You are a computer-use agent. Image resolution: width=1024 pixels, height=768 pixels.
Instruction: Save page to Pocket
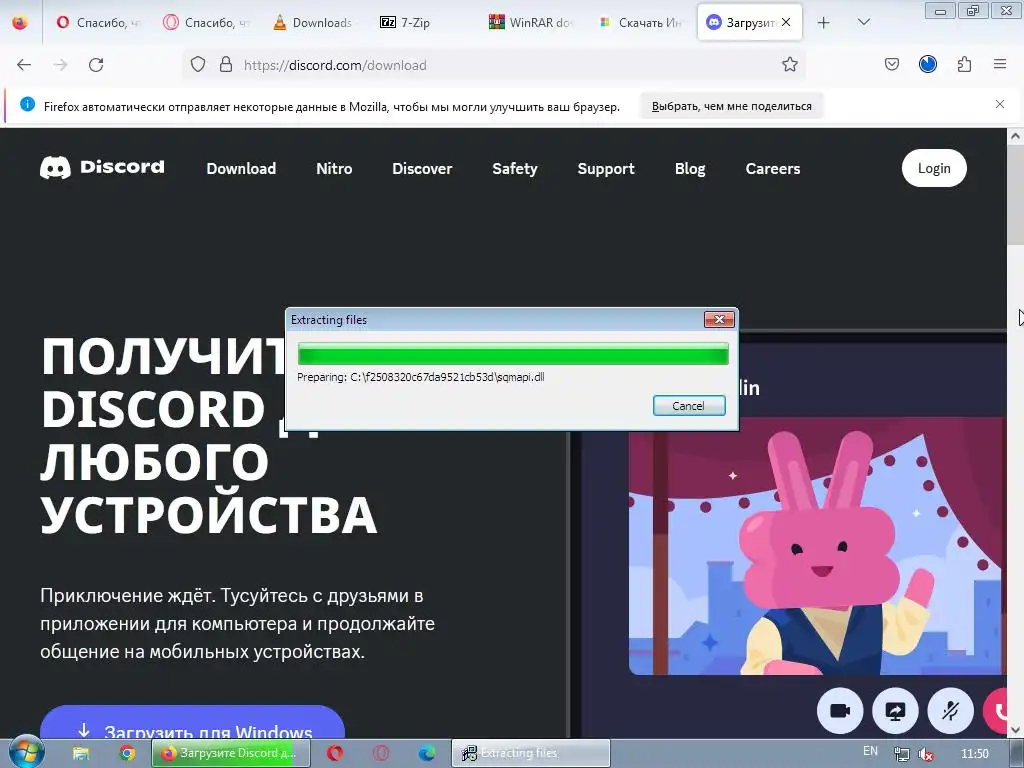[891, 64]
